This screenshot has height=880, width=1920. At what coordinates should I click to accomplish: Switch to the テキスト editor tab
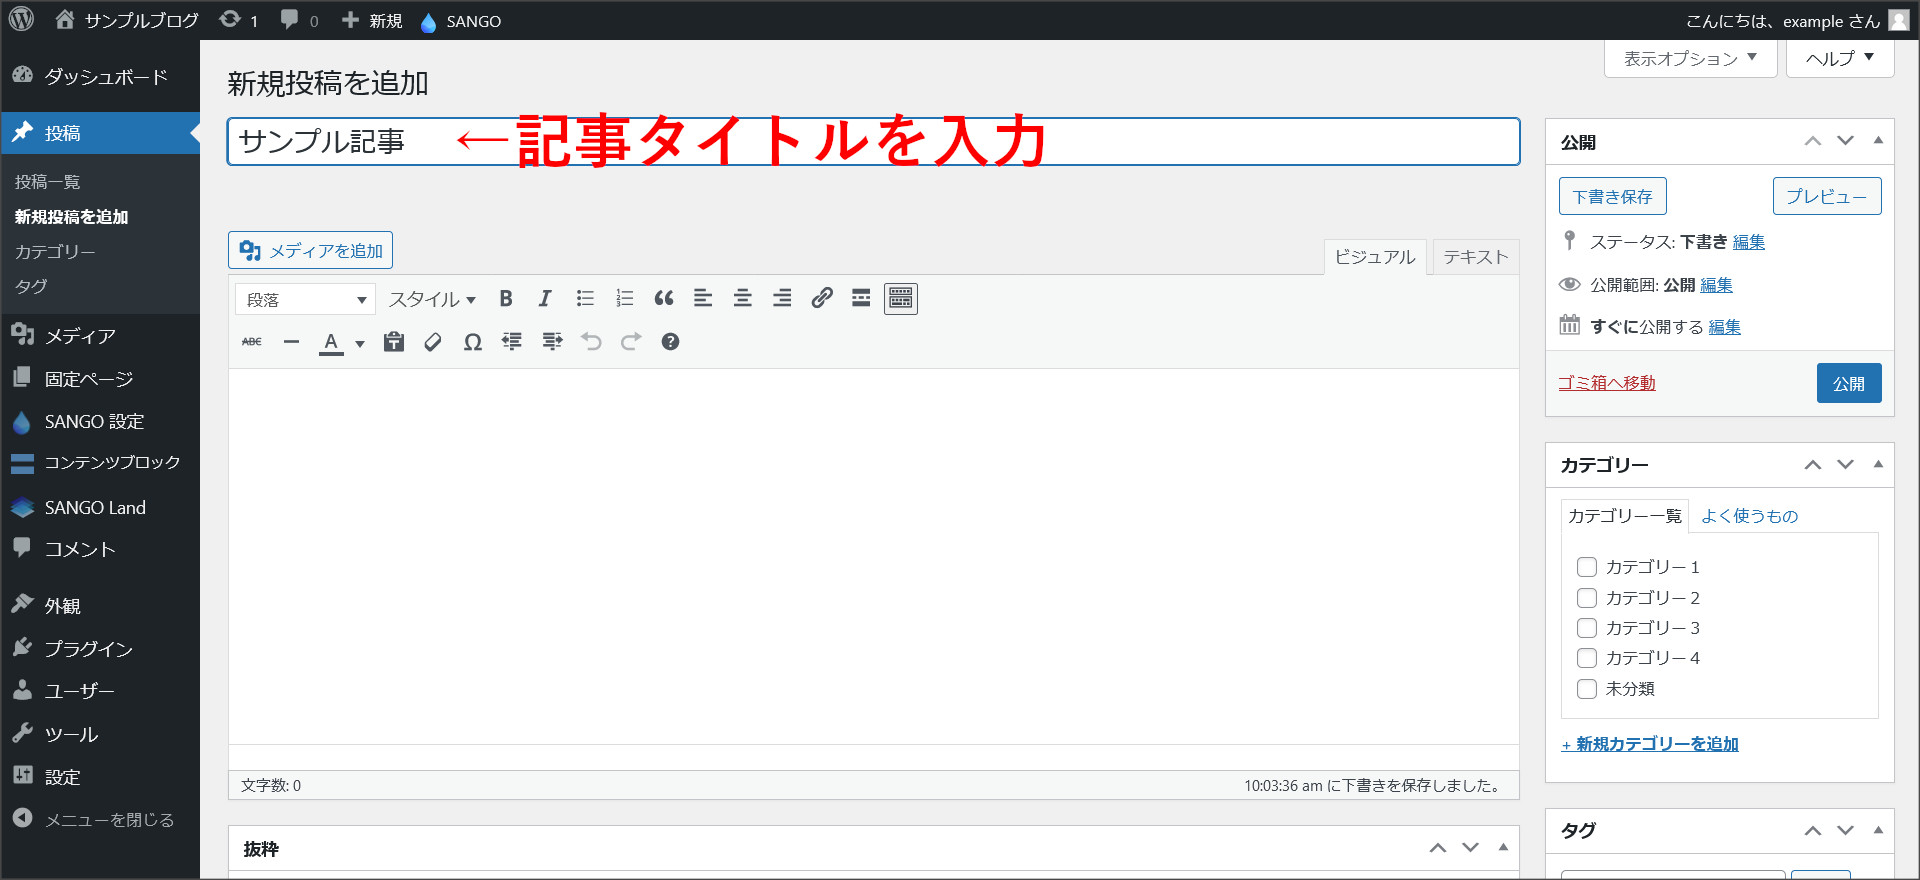[1475, 257]
